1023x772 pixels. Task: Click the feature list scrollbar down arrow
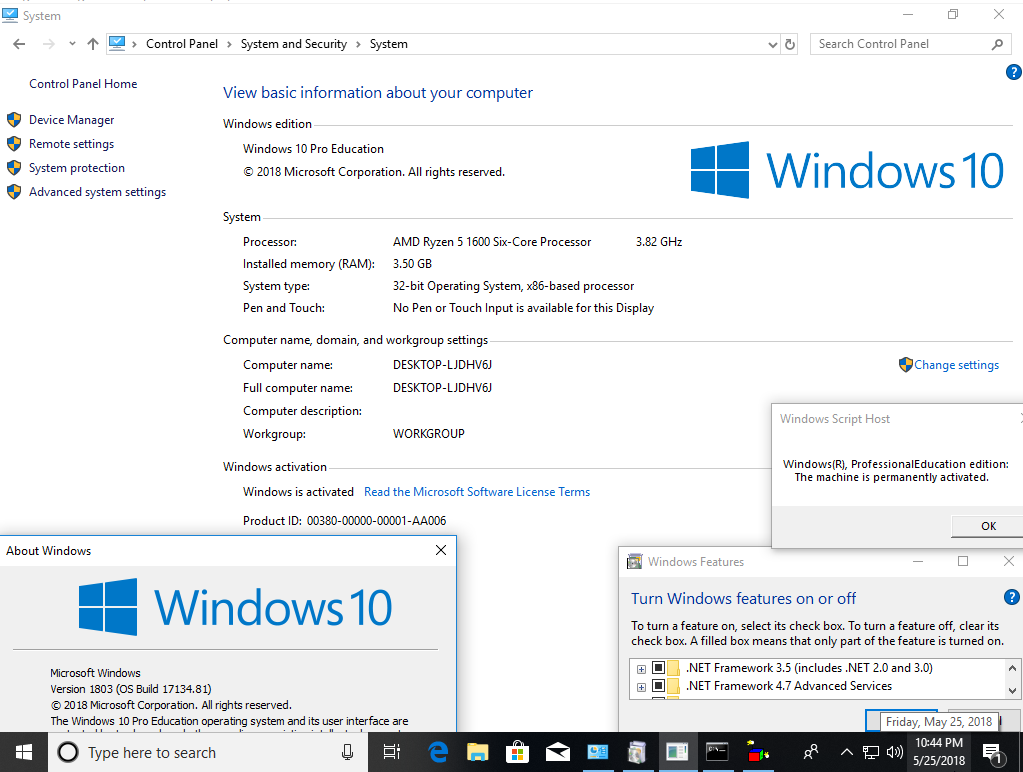coord(1012,690)
